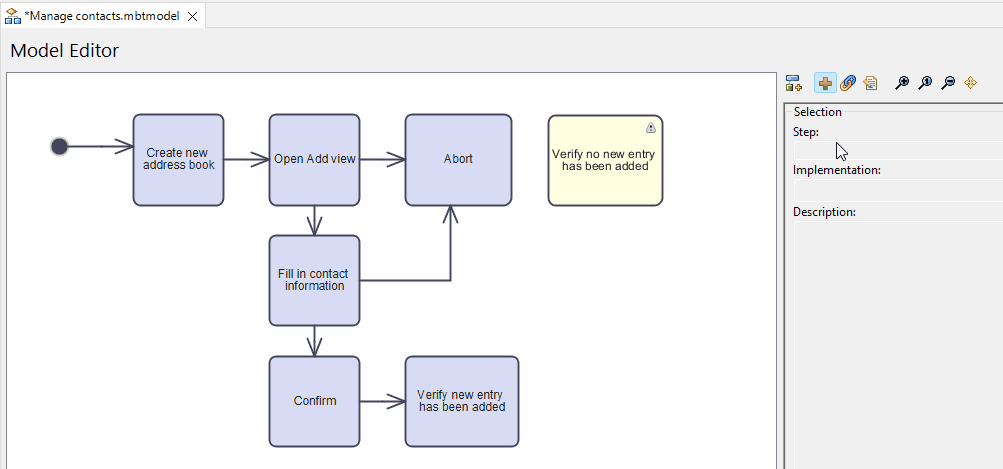Image resolution: width=1003 pixels, height=469 pixels.
Task: Select the 'Fill in contact information' step
Action: click(x=314, y=280)
